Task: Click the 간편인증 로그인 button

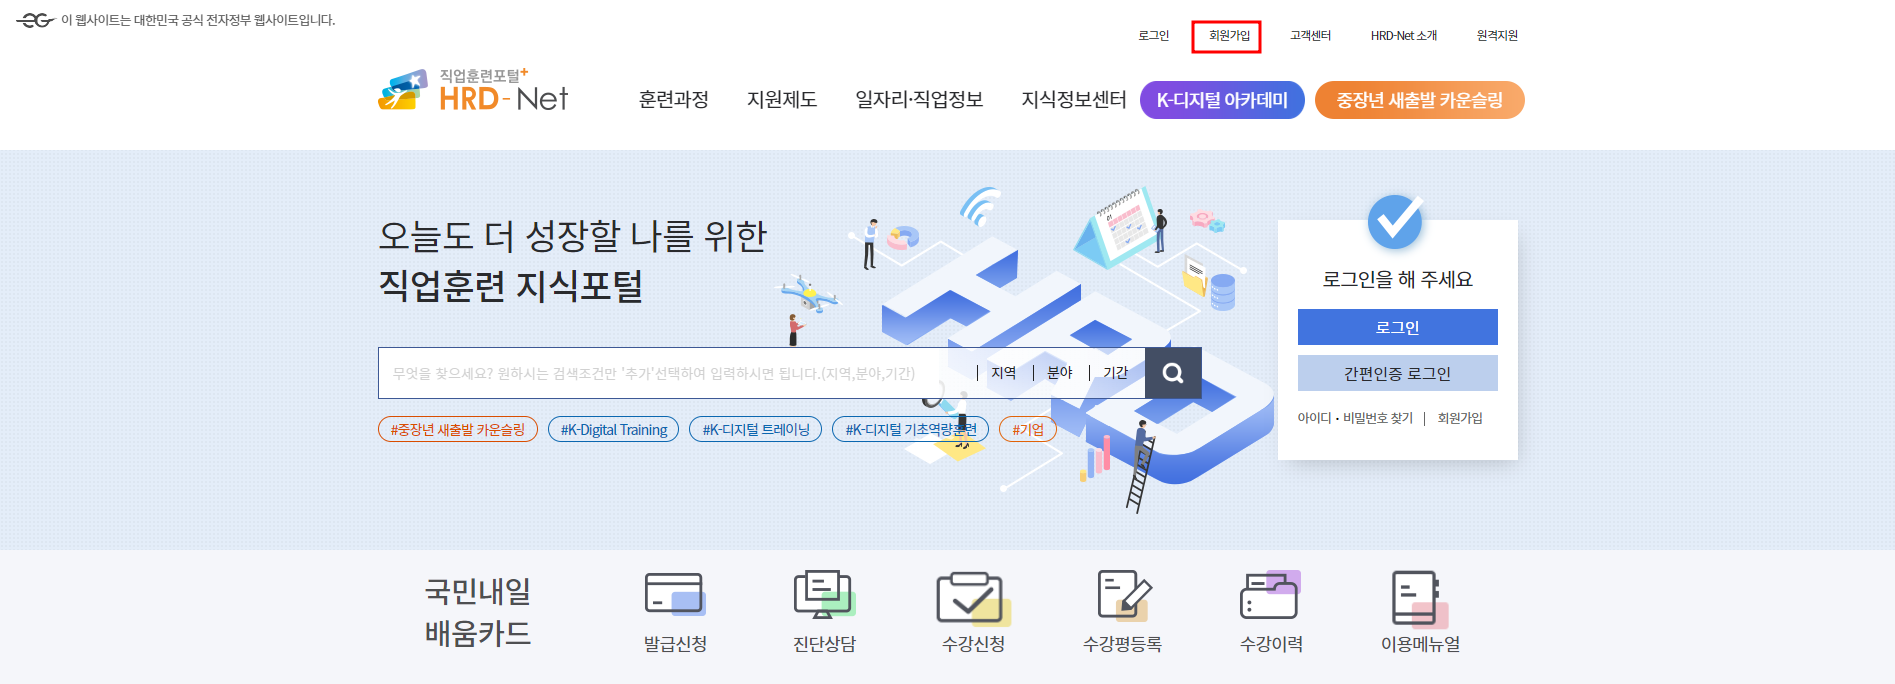Action: point(1398,373)
